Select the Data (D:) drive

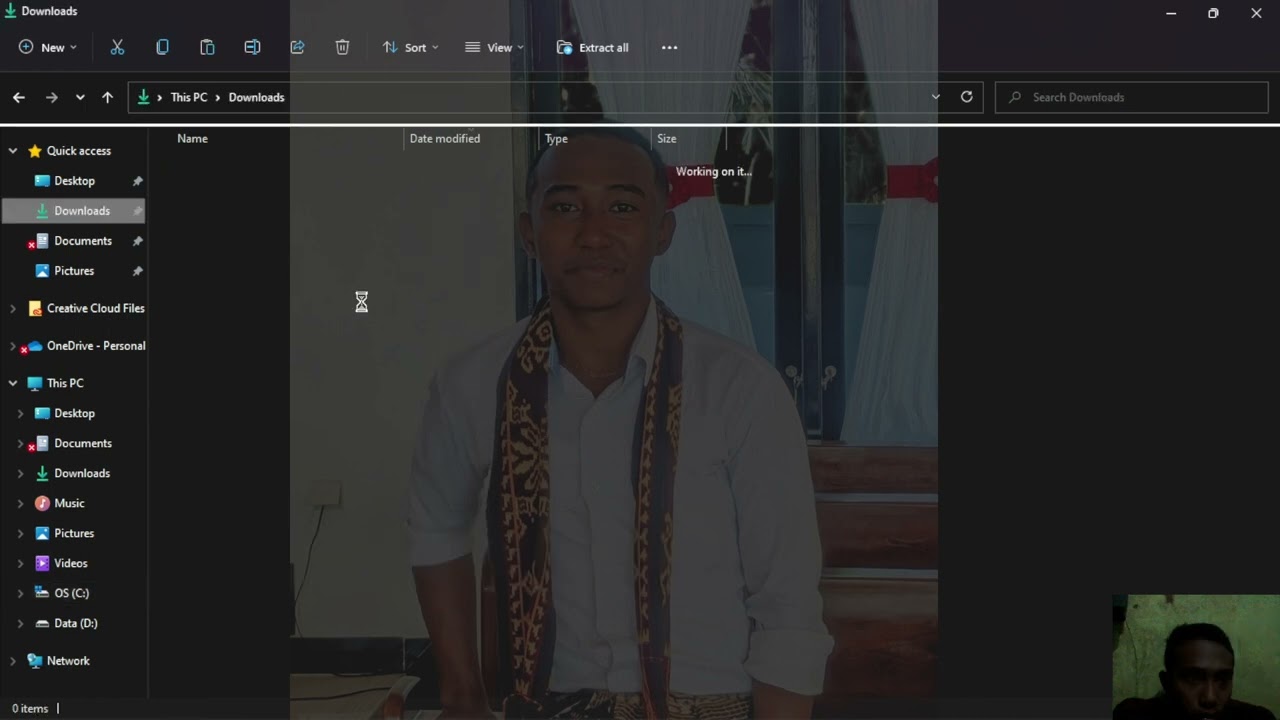[74, 623]
